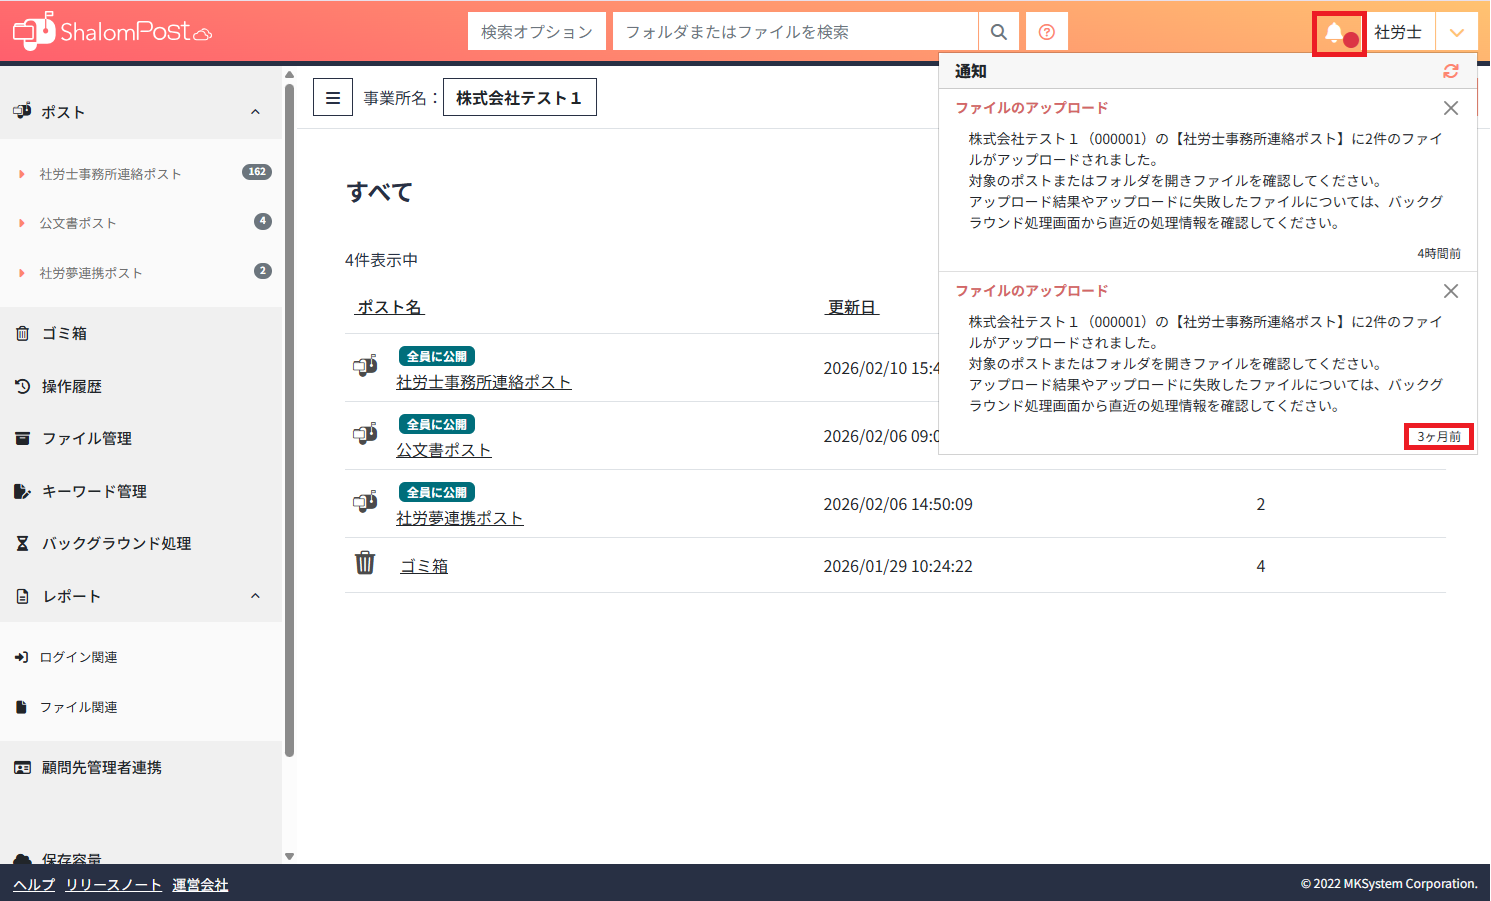Expand 社労士事務所連絡ポスト tree item in sidebar
Viewport: 1491px width, 901px height.
(x=22, y=174)
